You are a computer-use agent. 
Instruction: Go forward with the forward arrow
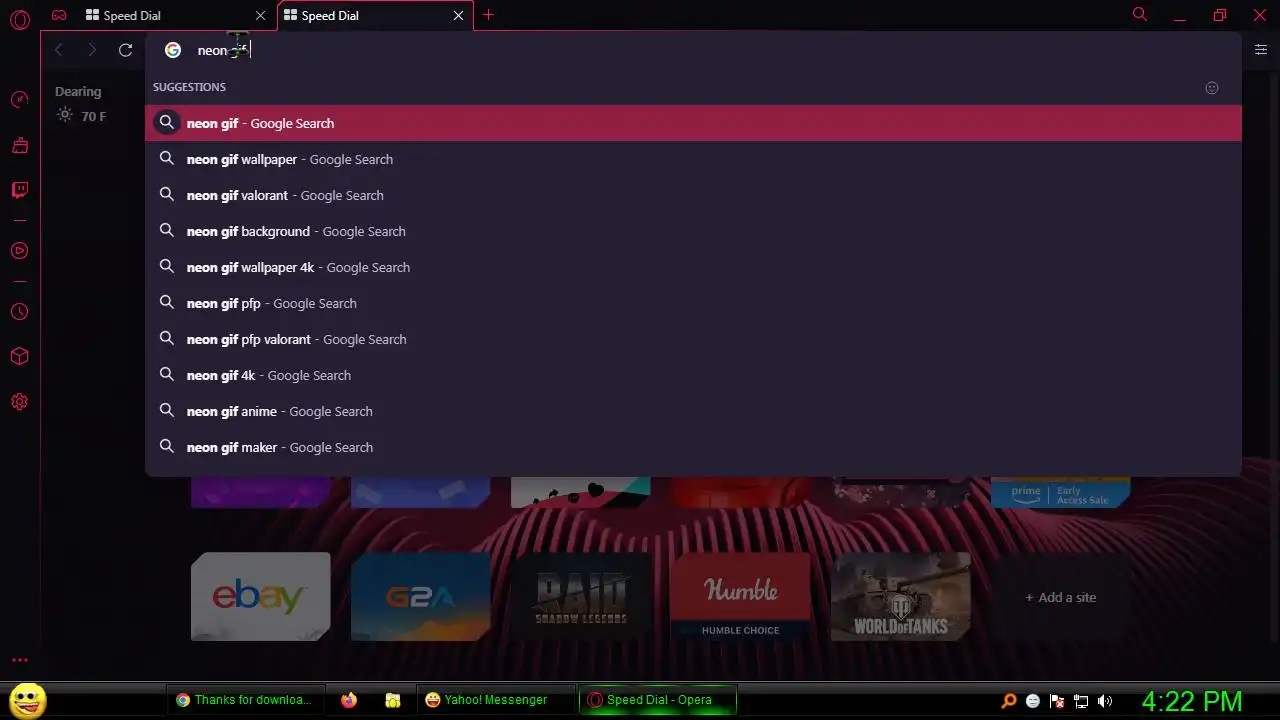[92, 50]
